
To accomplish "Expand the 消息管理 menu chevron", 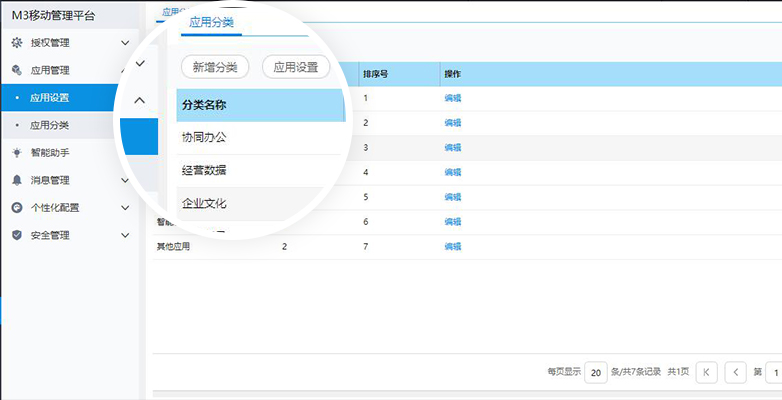I will click(125, 180).
